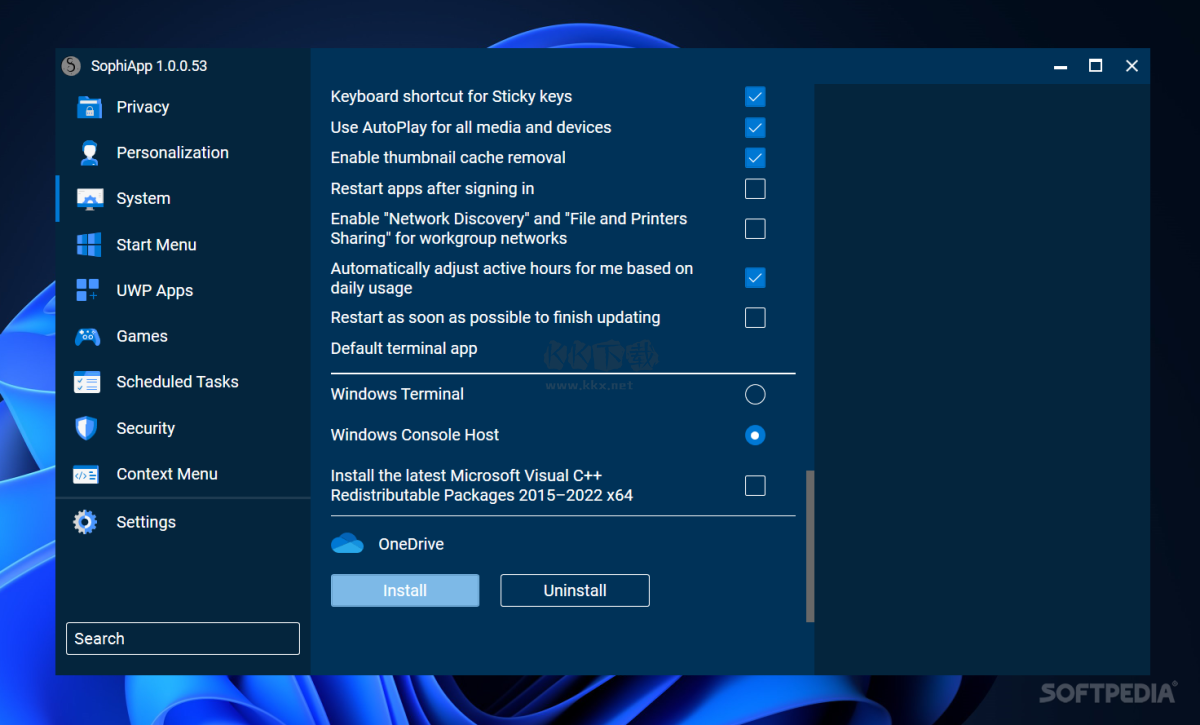This screenshot has width=1200, height=725.
Task: Select Windows Console Host radio button
Action: [755, 435]
